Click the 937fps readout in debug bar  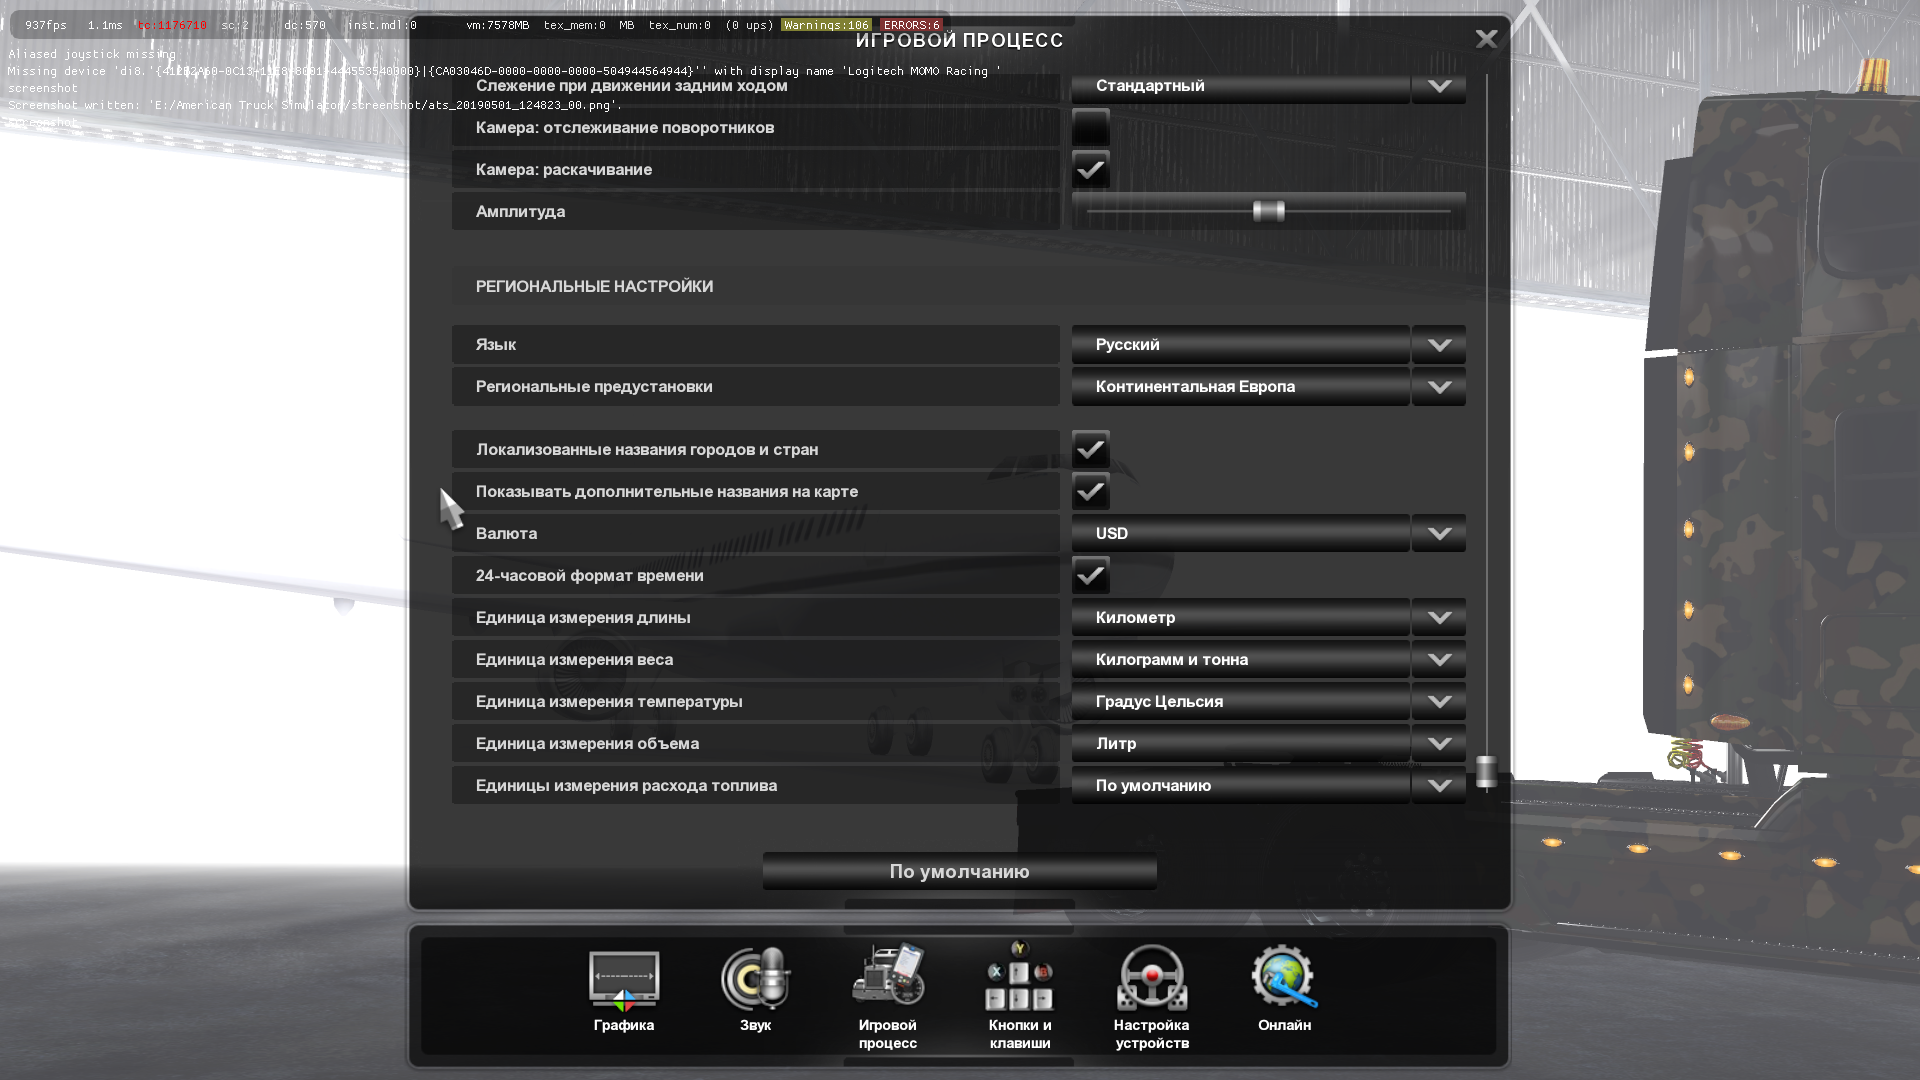click(x=46, y=25)
